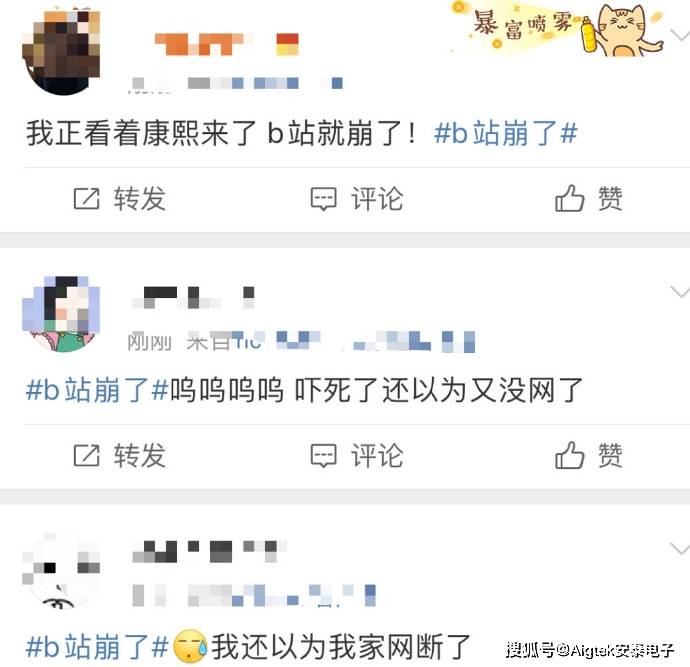The height and width of the screenshot is (667, 690).
Task: Open the comment icon under the first post
Action: point(323,199)
